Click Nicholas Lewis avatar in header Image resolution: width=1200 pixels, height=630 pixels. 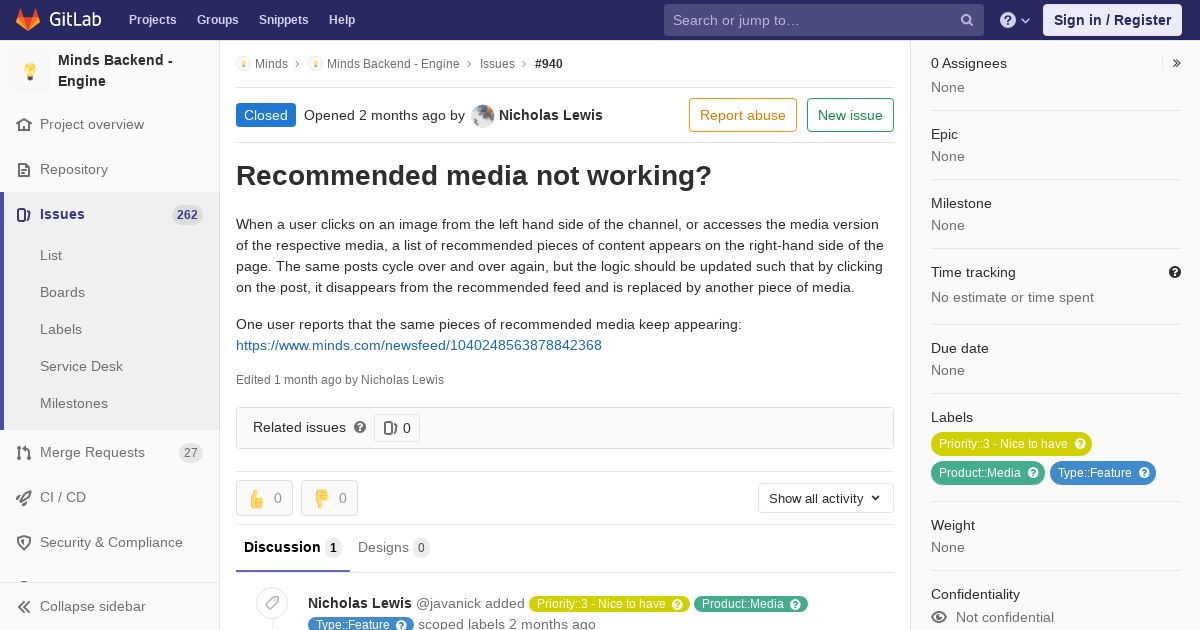coord(483,116)
